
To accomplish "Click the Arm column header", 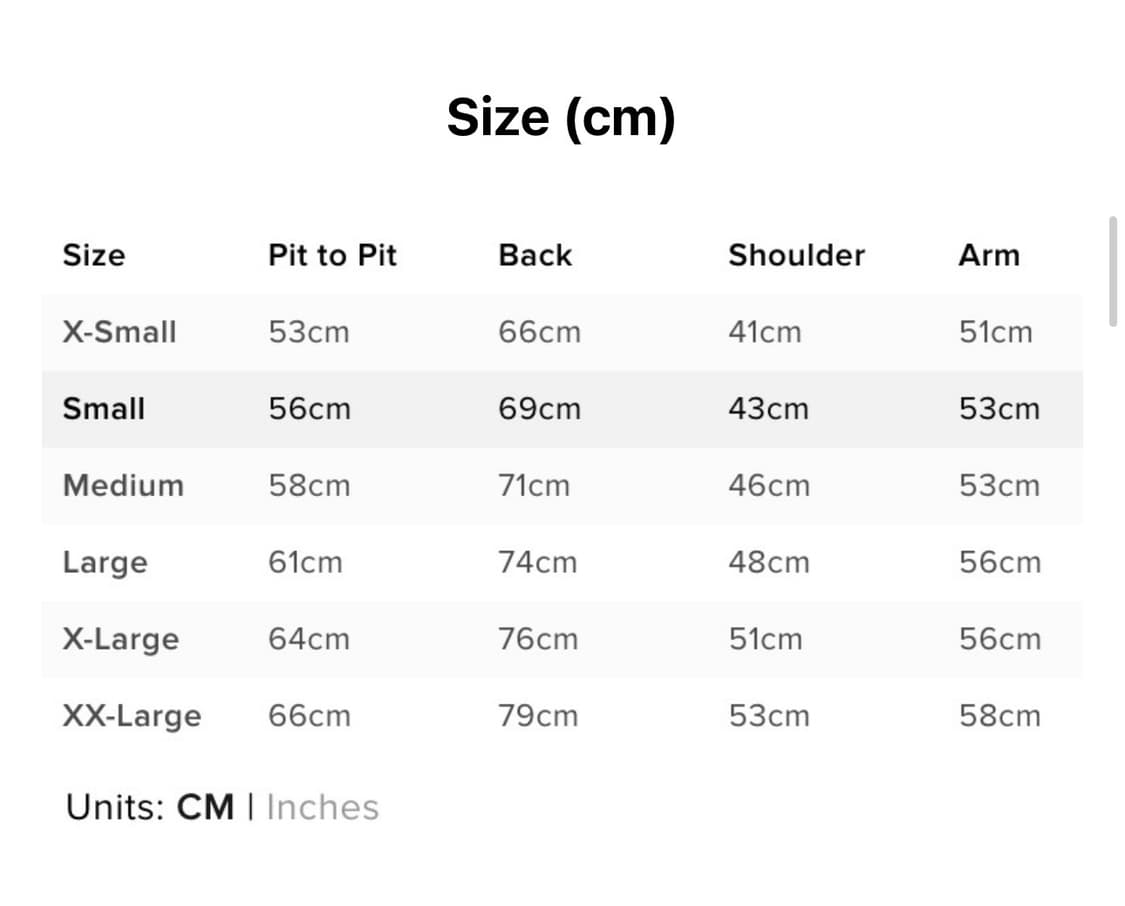I will point(989,255).
